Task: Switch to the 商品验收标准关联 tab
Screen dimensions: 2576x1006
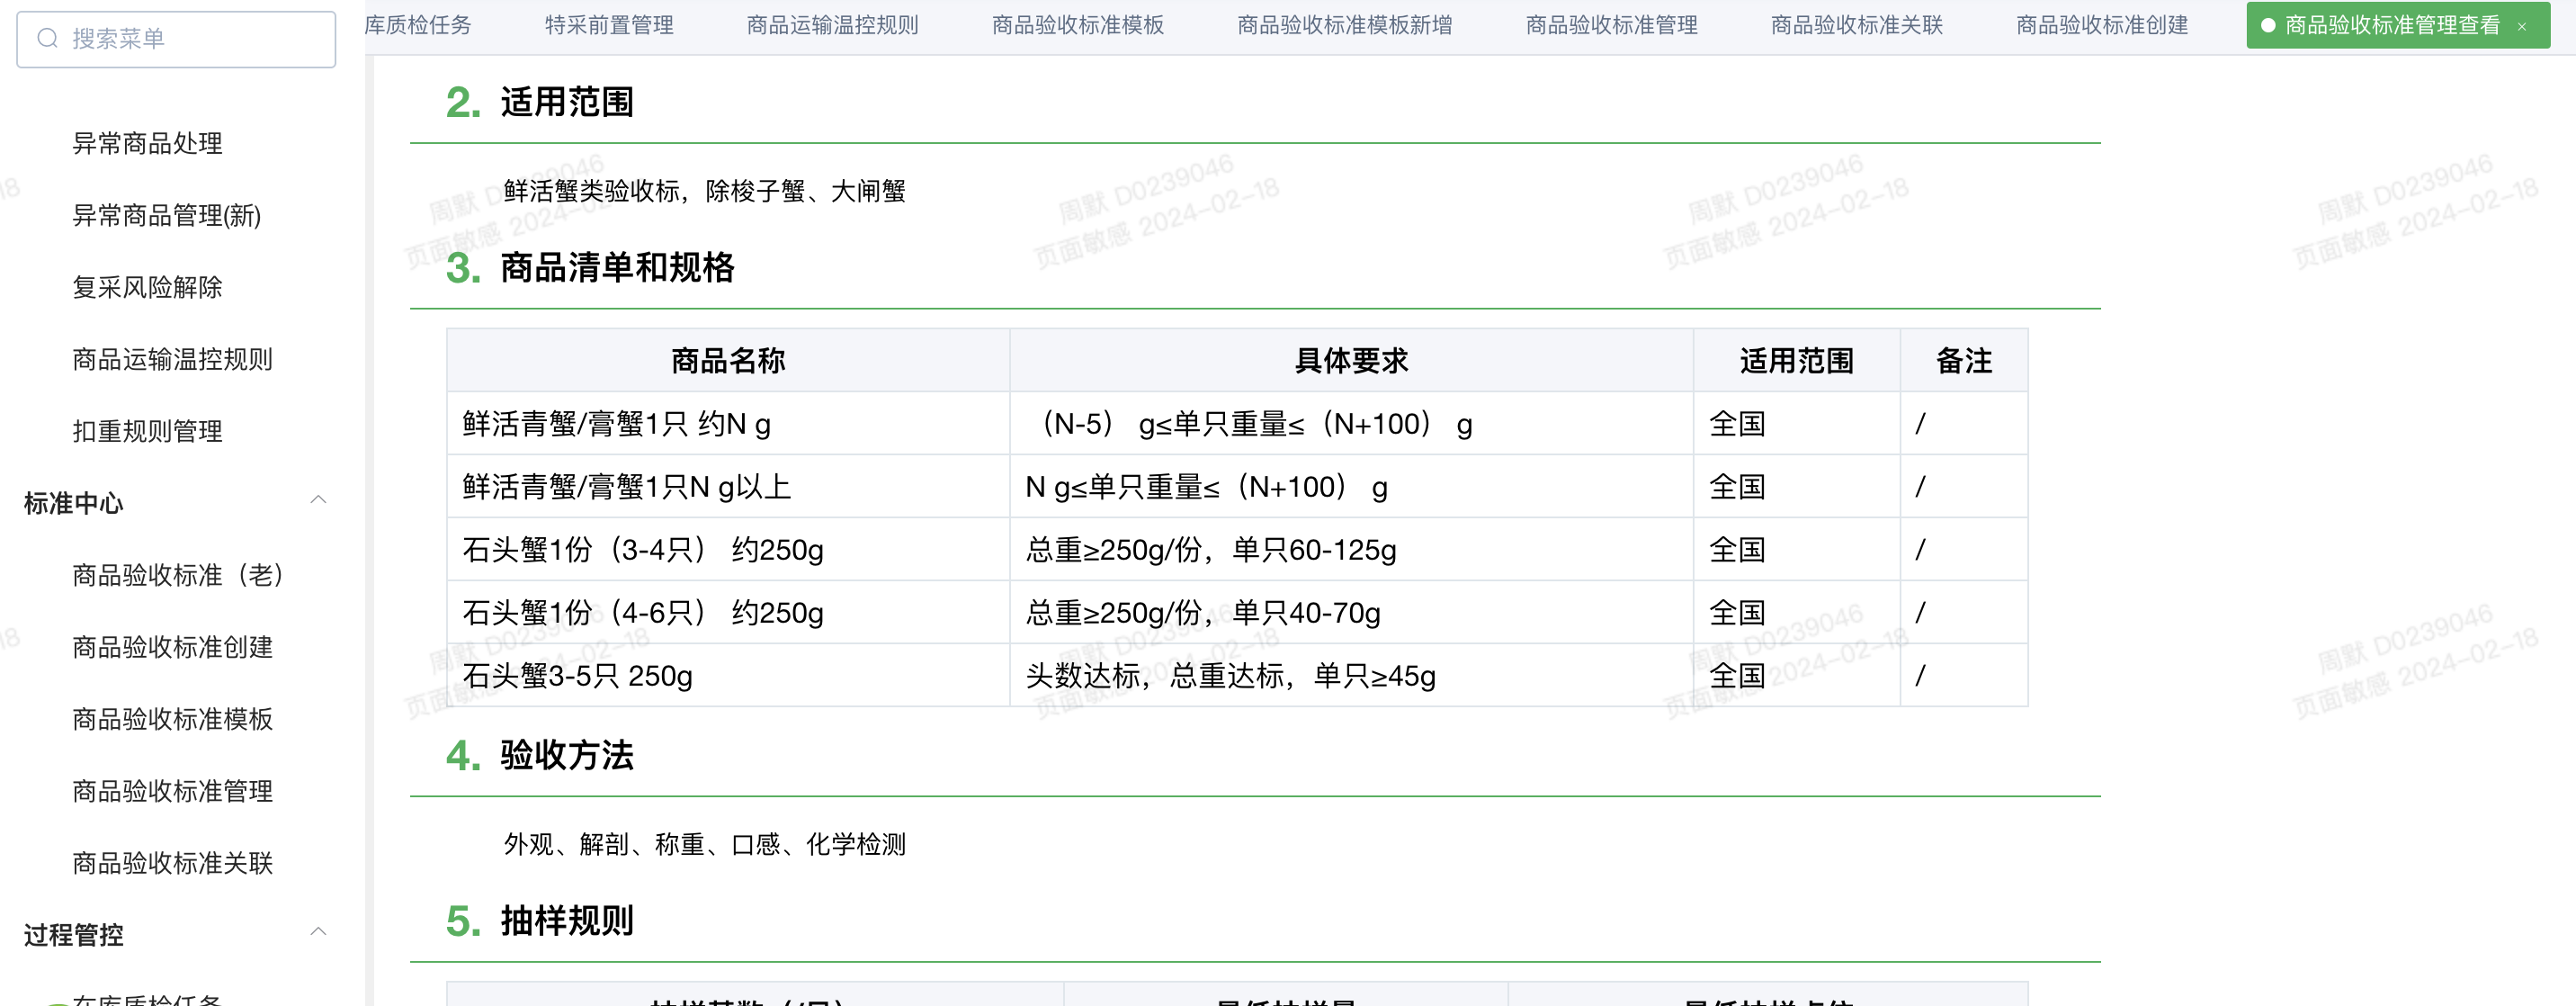Action: pos(1856,25)
